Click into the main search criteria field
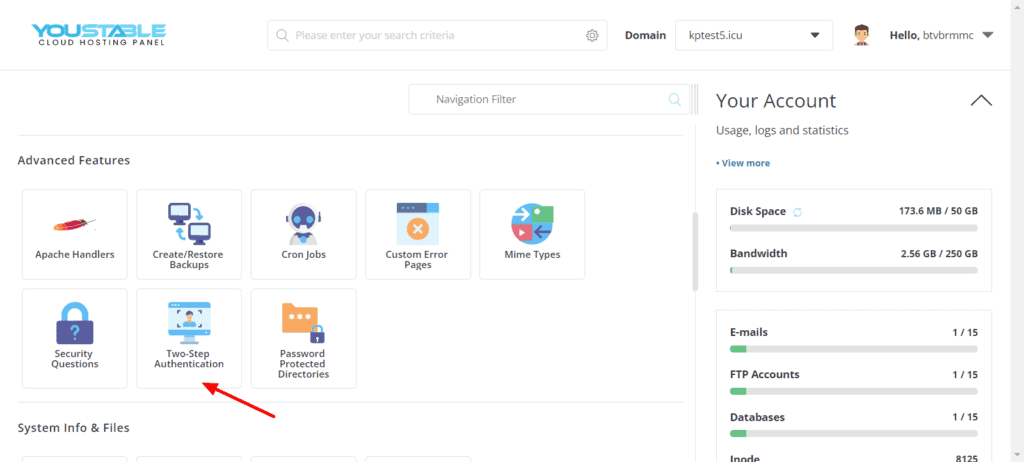The height and width of the screenshot is (462, 1024). click(x=435, y=36)
